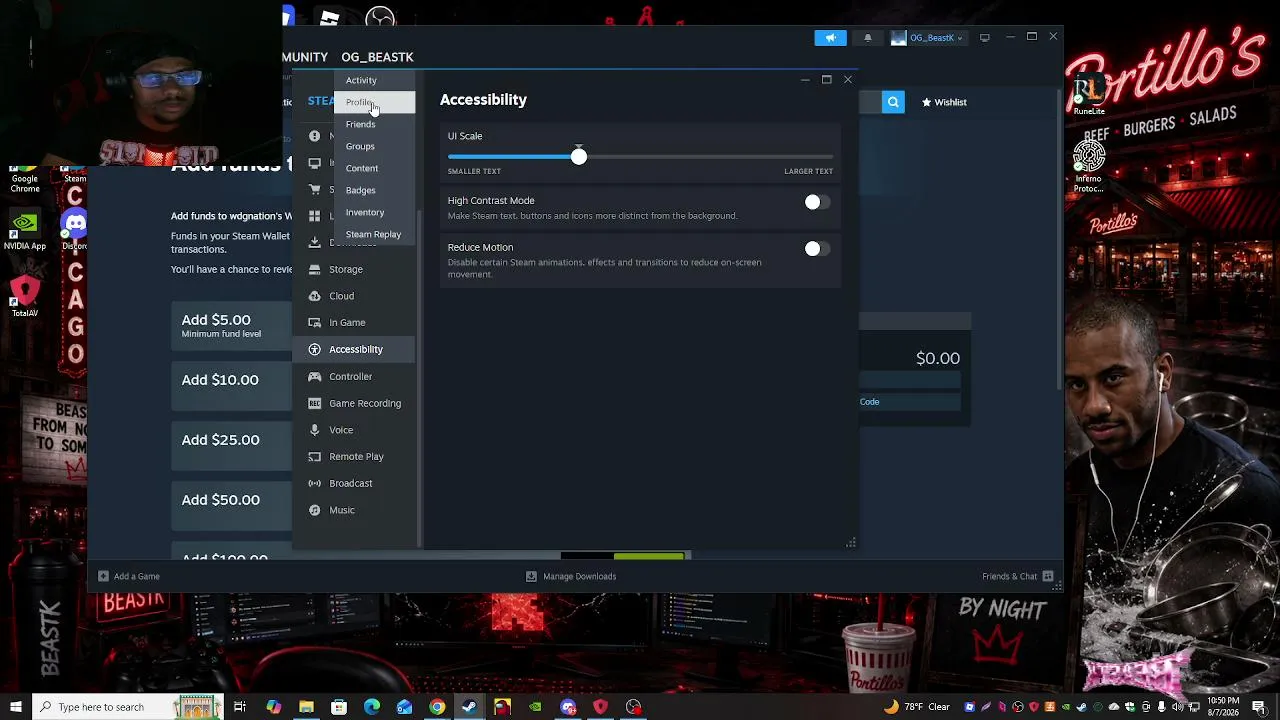Click the Steam announcements megaphone icon
Image resolution: width=1280 pixels, height=720 pixels.
pos(830,38)
